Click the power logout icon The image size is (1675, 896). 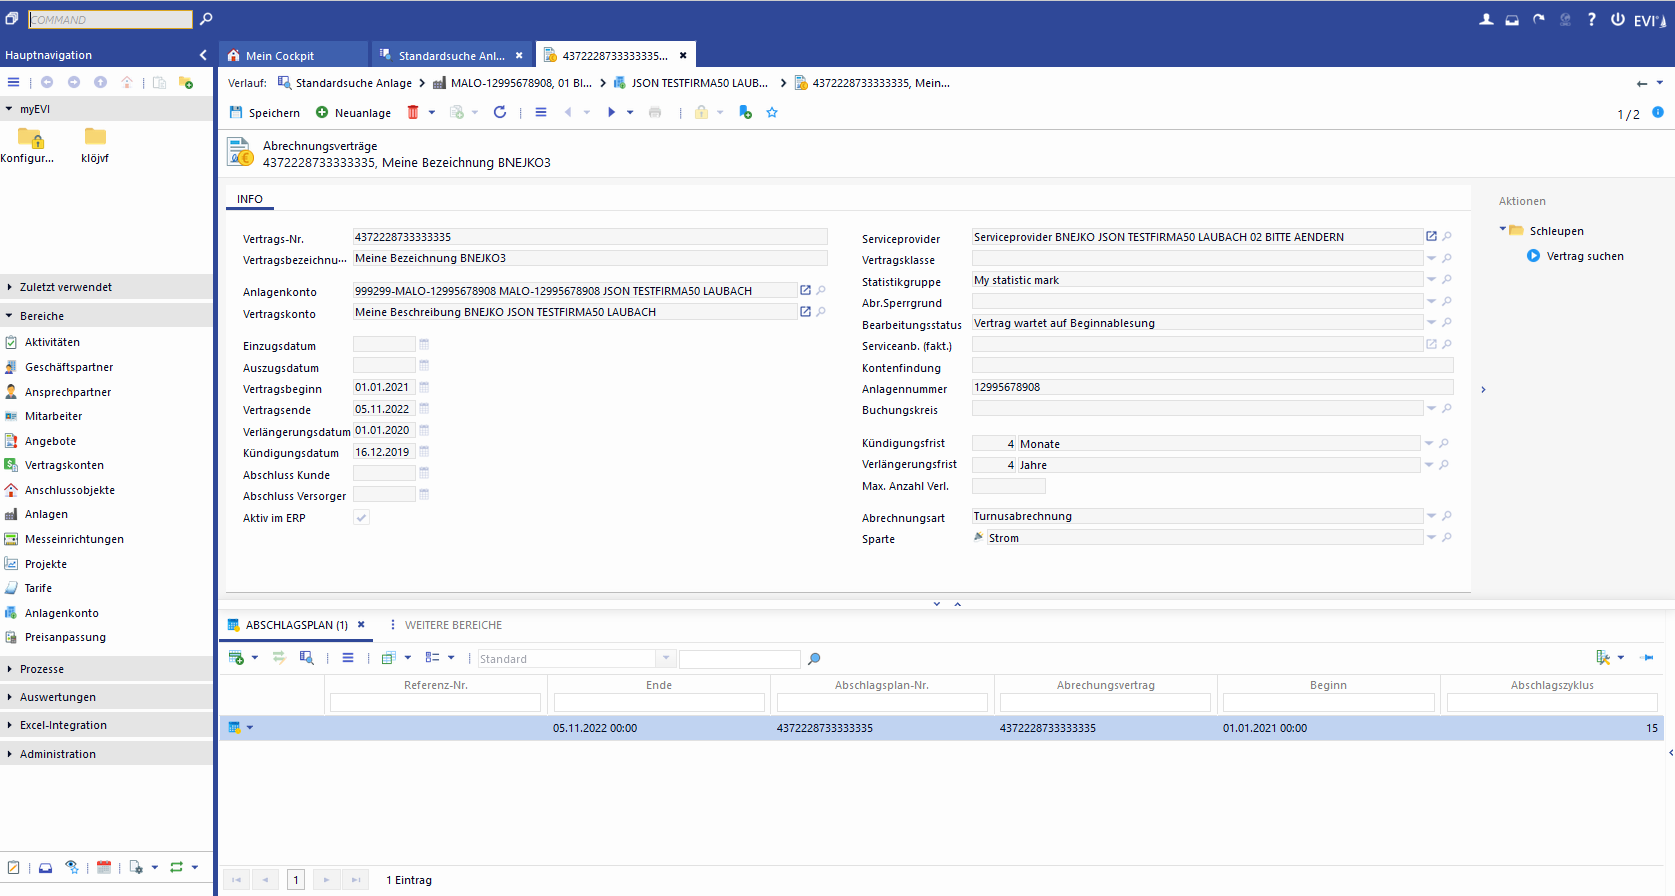[1617, 20]
